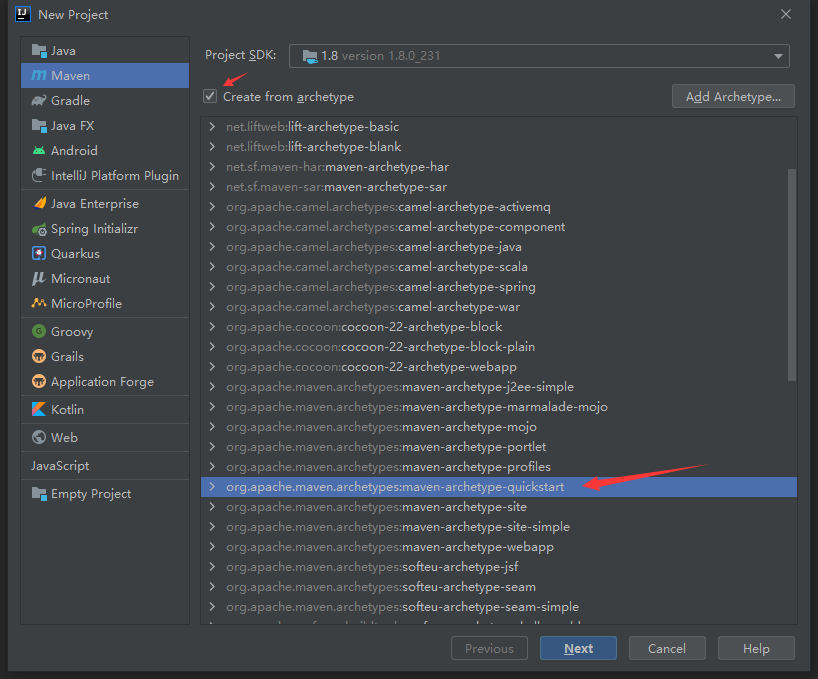Select Kotlin project type
This screenshot has height=679, width=818.
coord(105,409)
